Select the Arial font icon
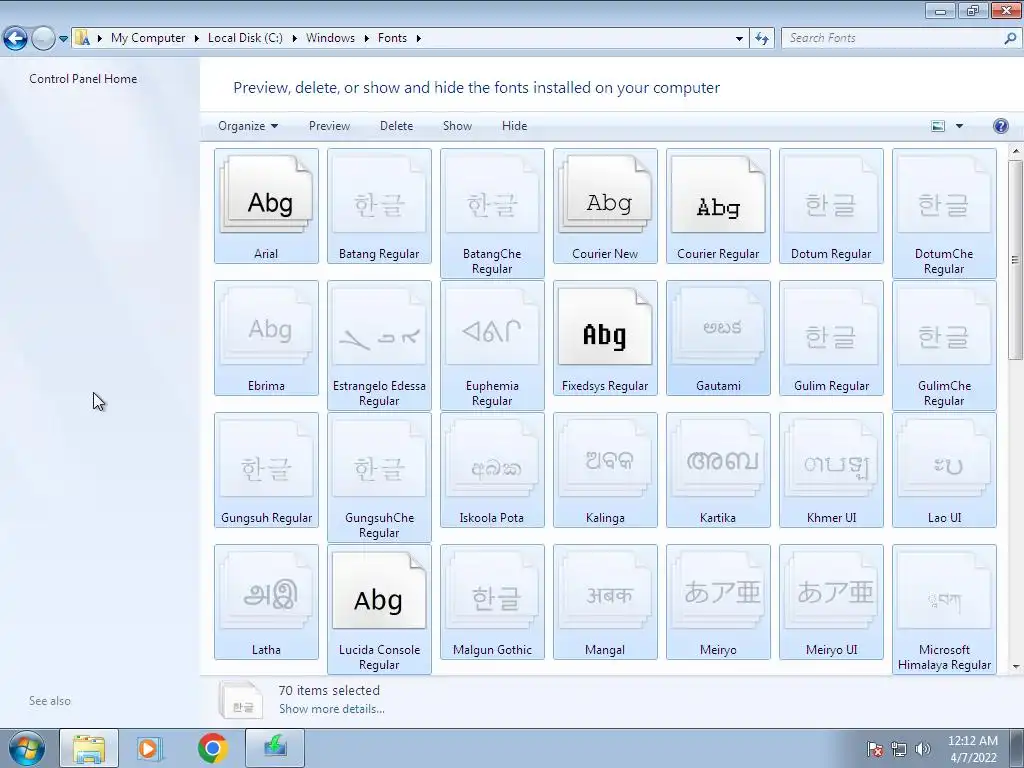The image size is (1024, 768). 266,206
